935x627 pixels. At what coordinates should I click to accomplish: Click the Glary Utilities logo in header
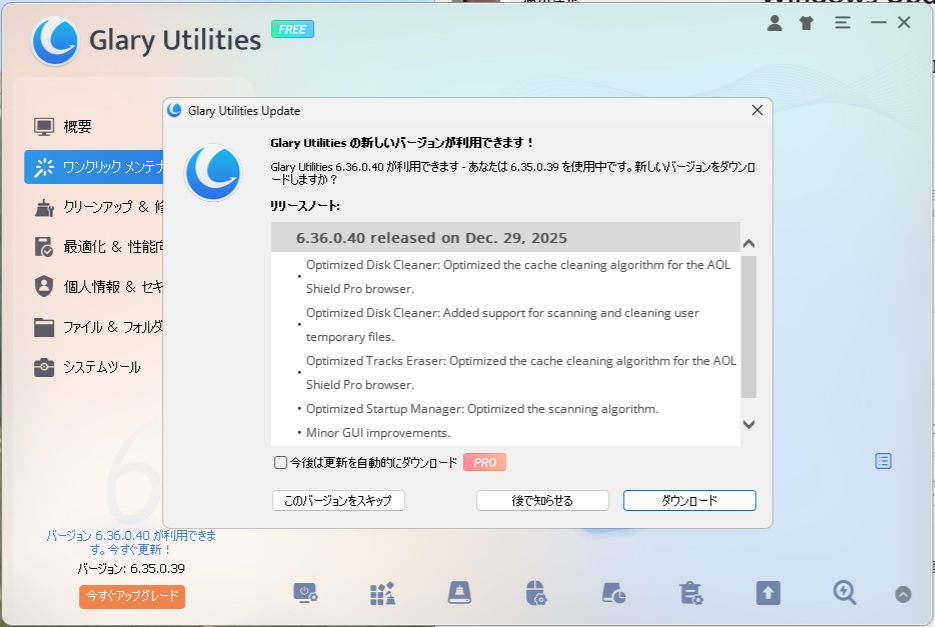(55, 41)
